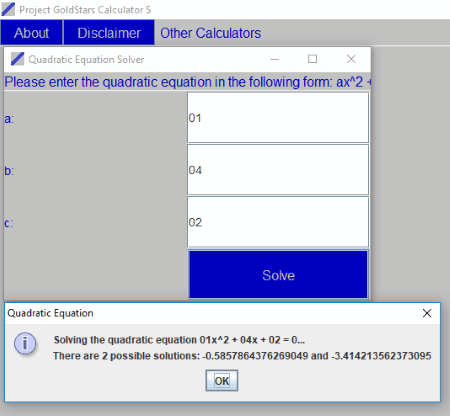Image resolution: width=450 pixels, height=416 pixels.
Task: Close the Quadratic Equation Solver window
Action: pos(351,59)
